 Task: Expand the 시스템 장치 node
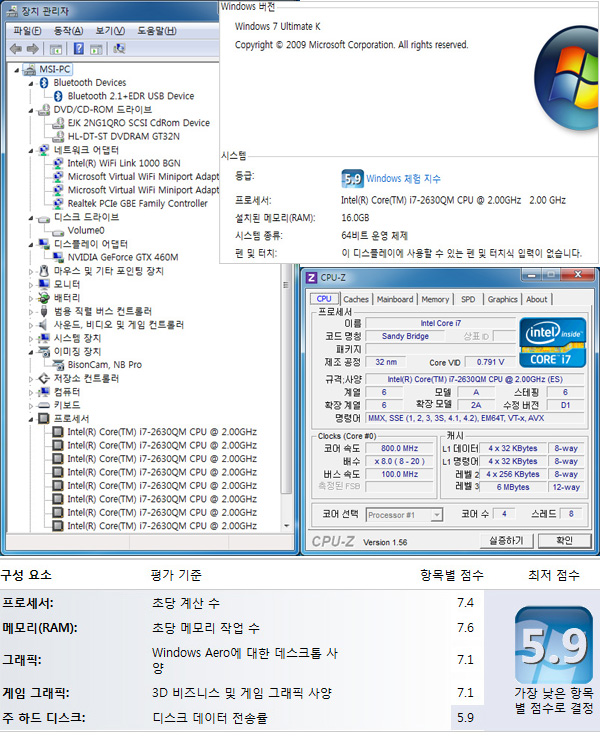[31, 338]
